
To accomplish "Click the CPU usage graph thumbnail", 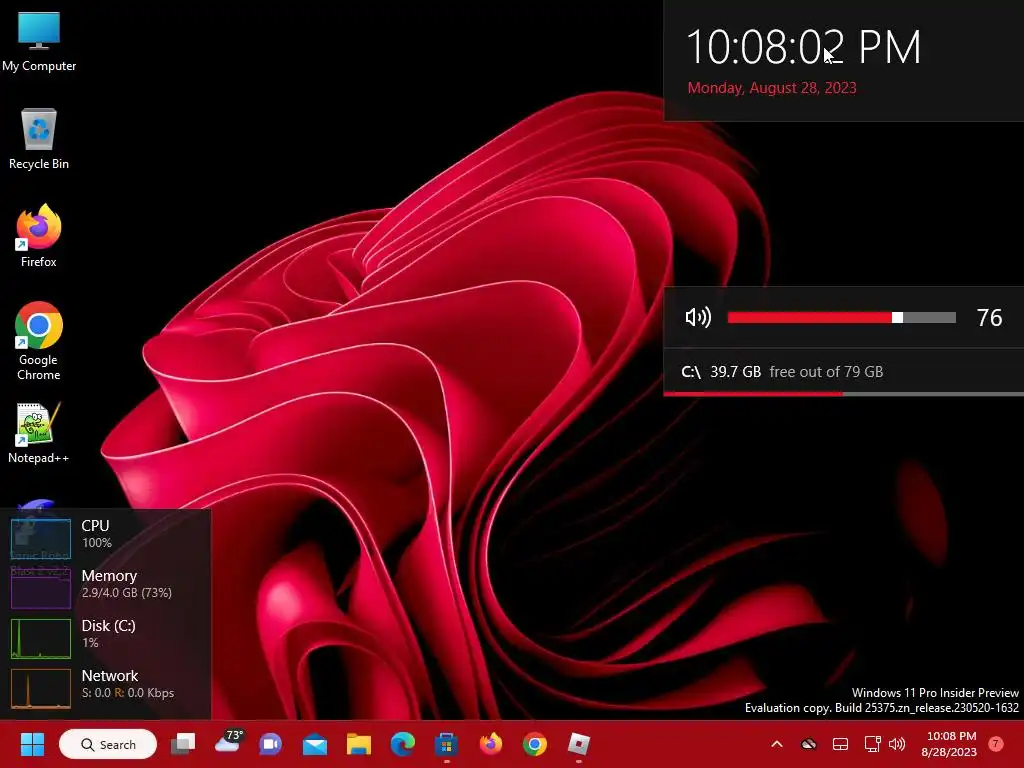I will tap(40, 539).
